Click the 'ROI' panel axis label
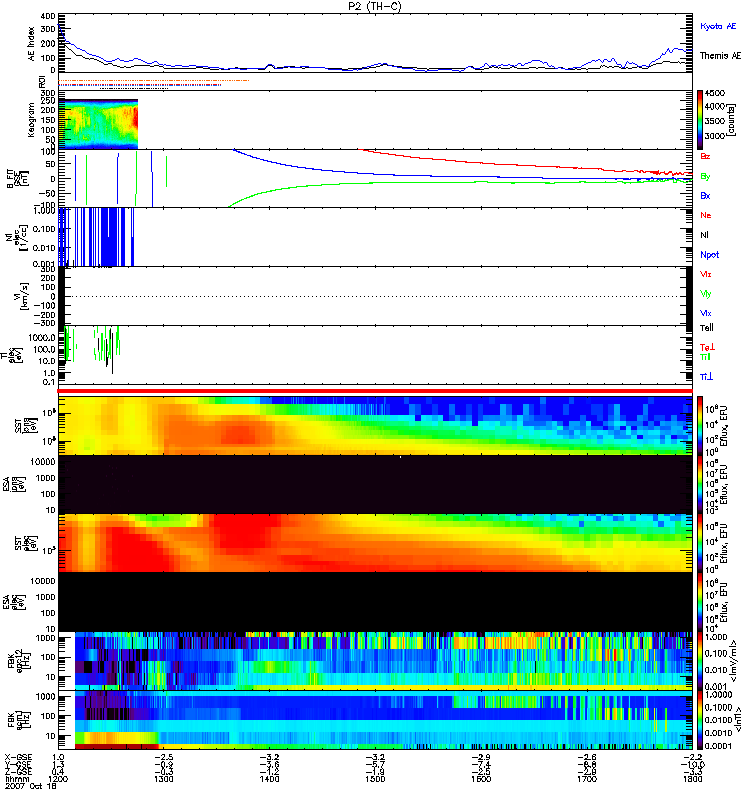The width and height of the screenshot is (750, 800). point(42,81)
